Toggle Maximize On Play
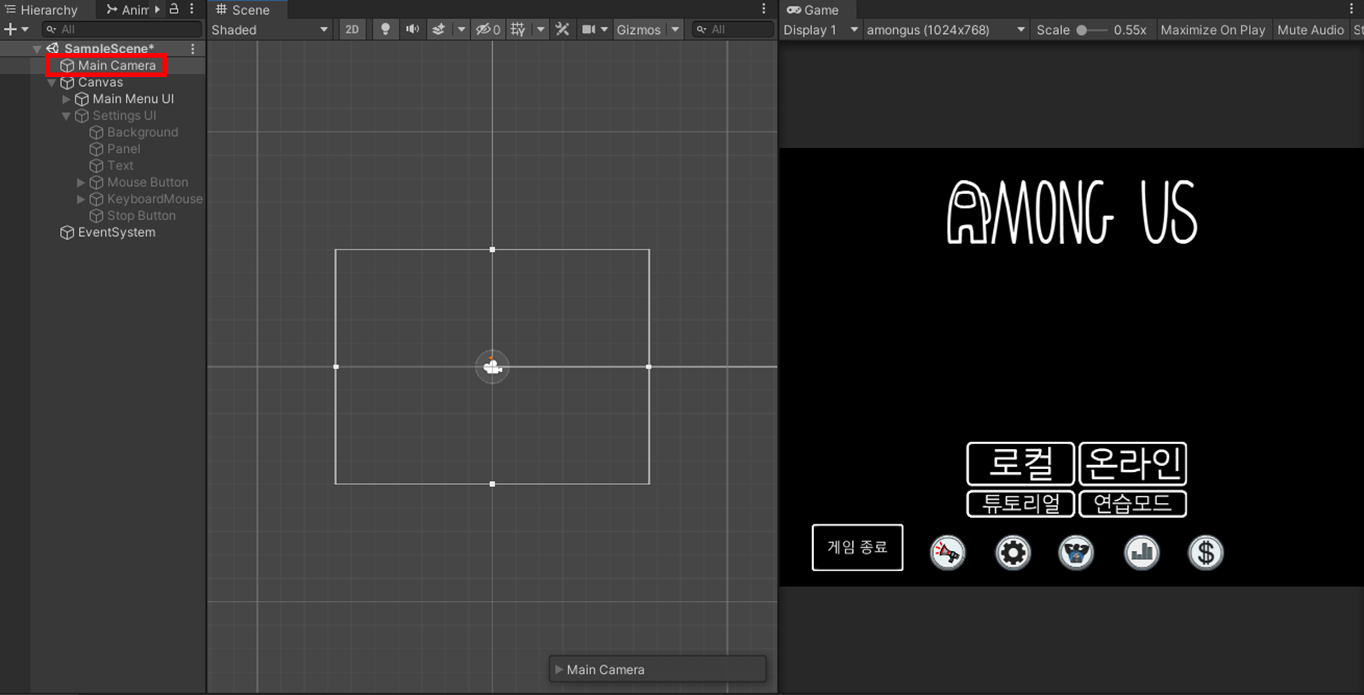Viewport: 1364px width, 695px height. pyautogui.click(x=1213, y=30)
